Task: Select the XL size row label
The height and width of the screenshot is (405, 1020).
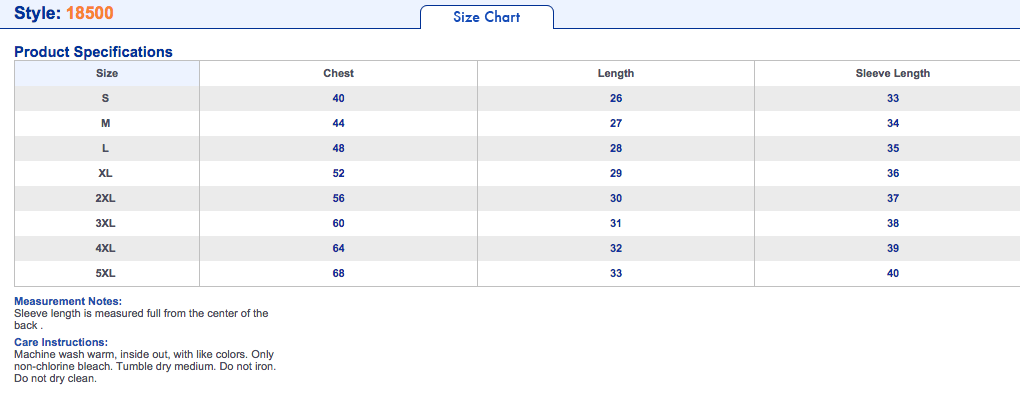Action: [105, 174]
